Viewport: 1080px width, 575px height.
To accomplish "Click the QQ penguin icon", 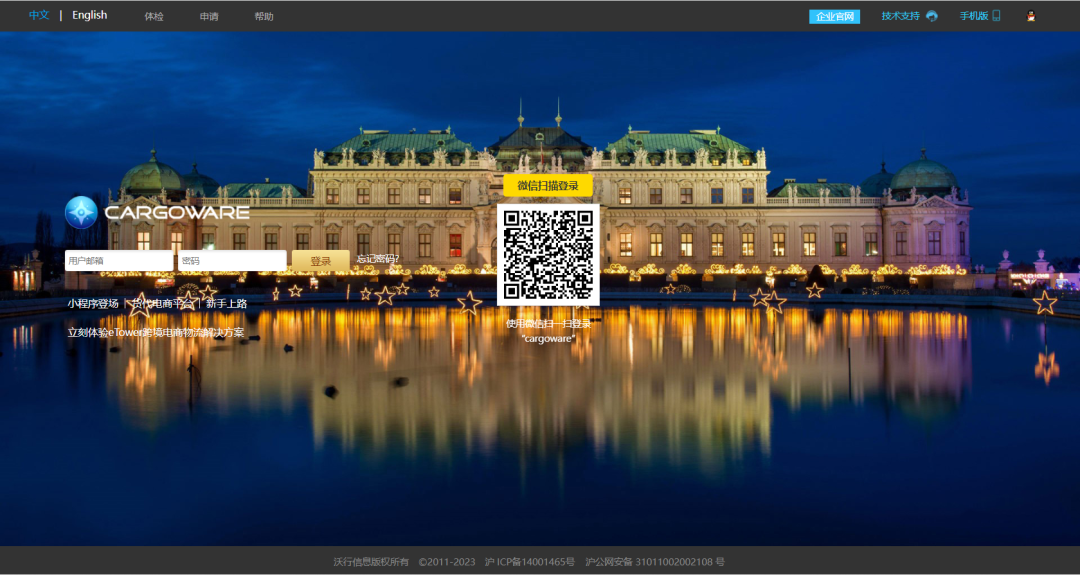I will [1031, 16].
